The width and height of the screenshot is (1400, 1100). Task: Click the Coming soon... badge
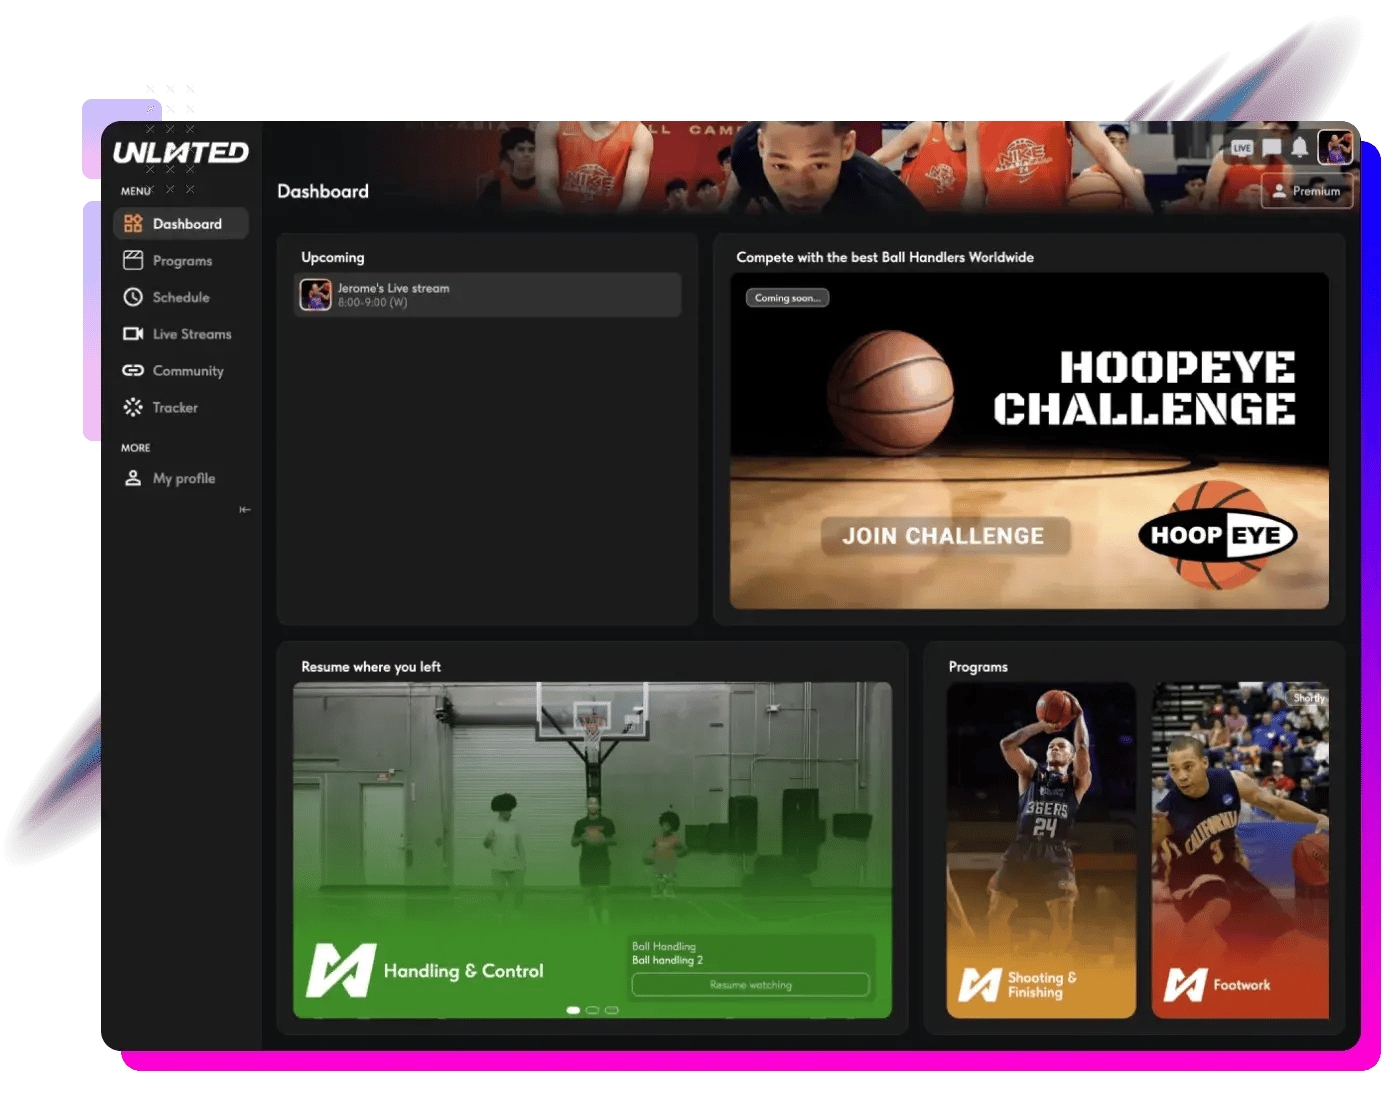tap(787, 298)
